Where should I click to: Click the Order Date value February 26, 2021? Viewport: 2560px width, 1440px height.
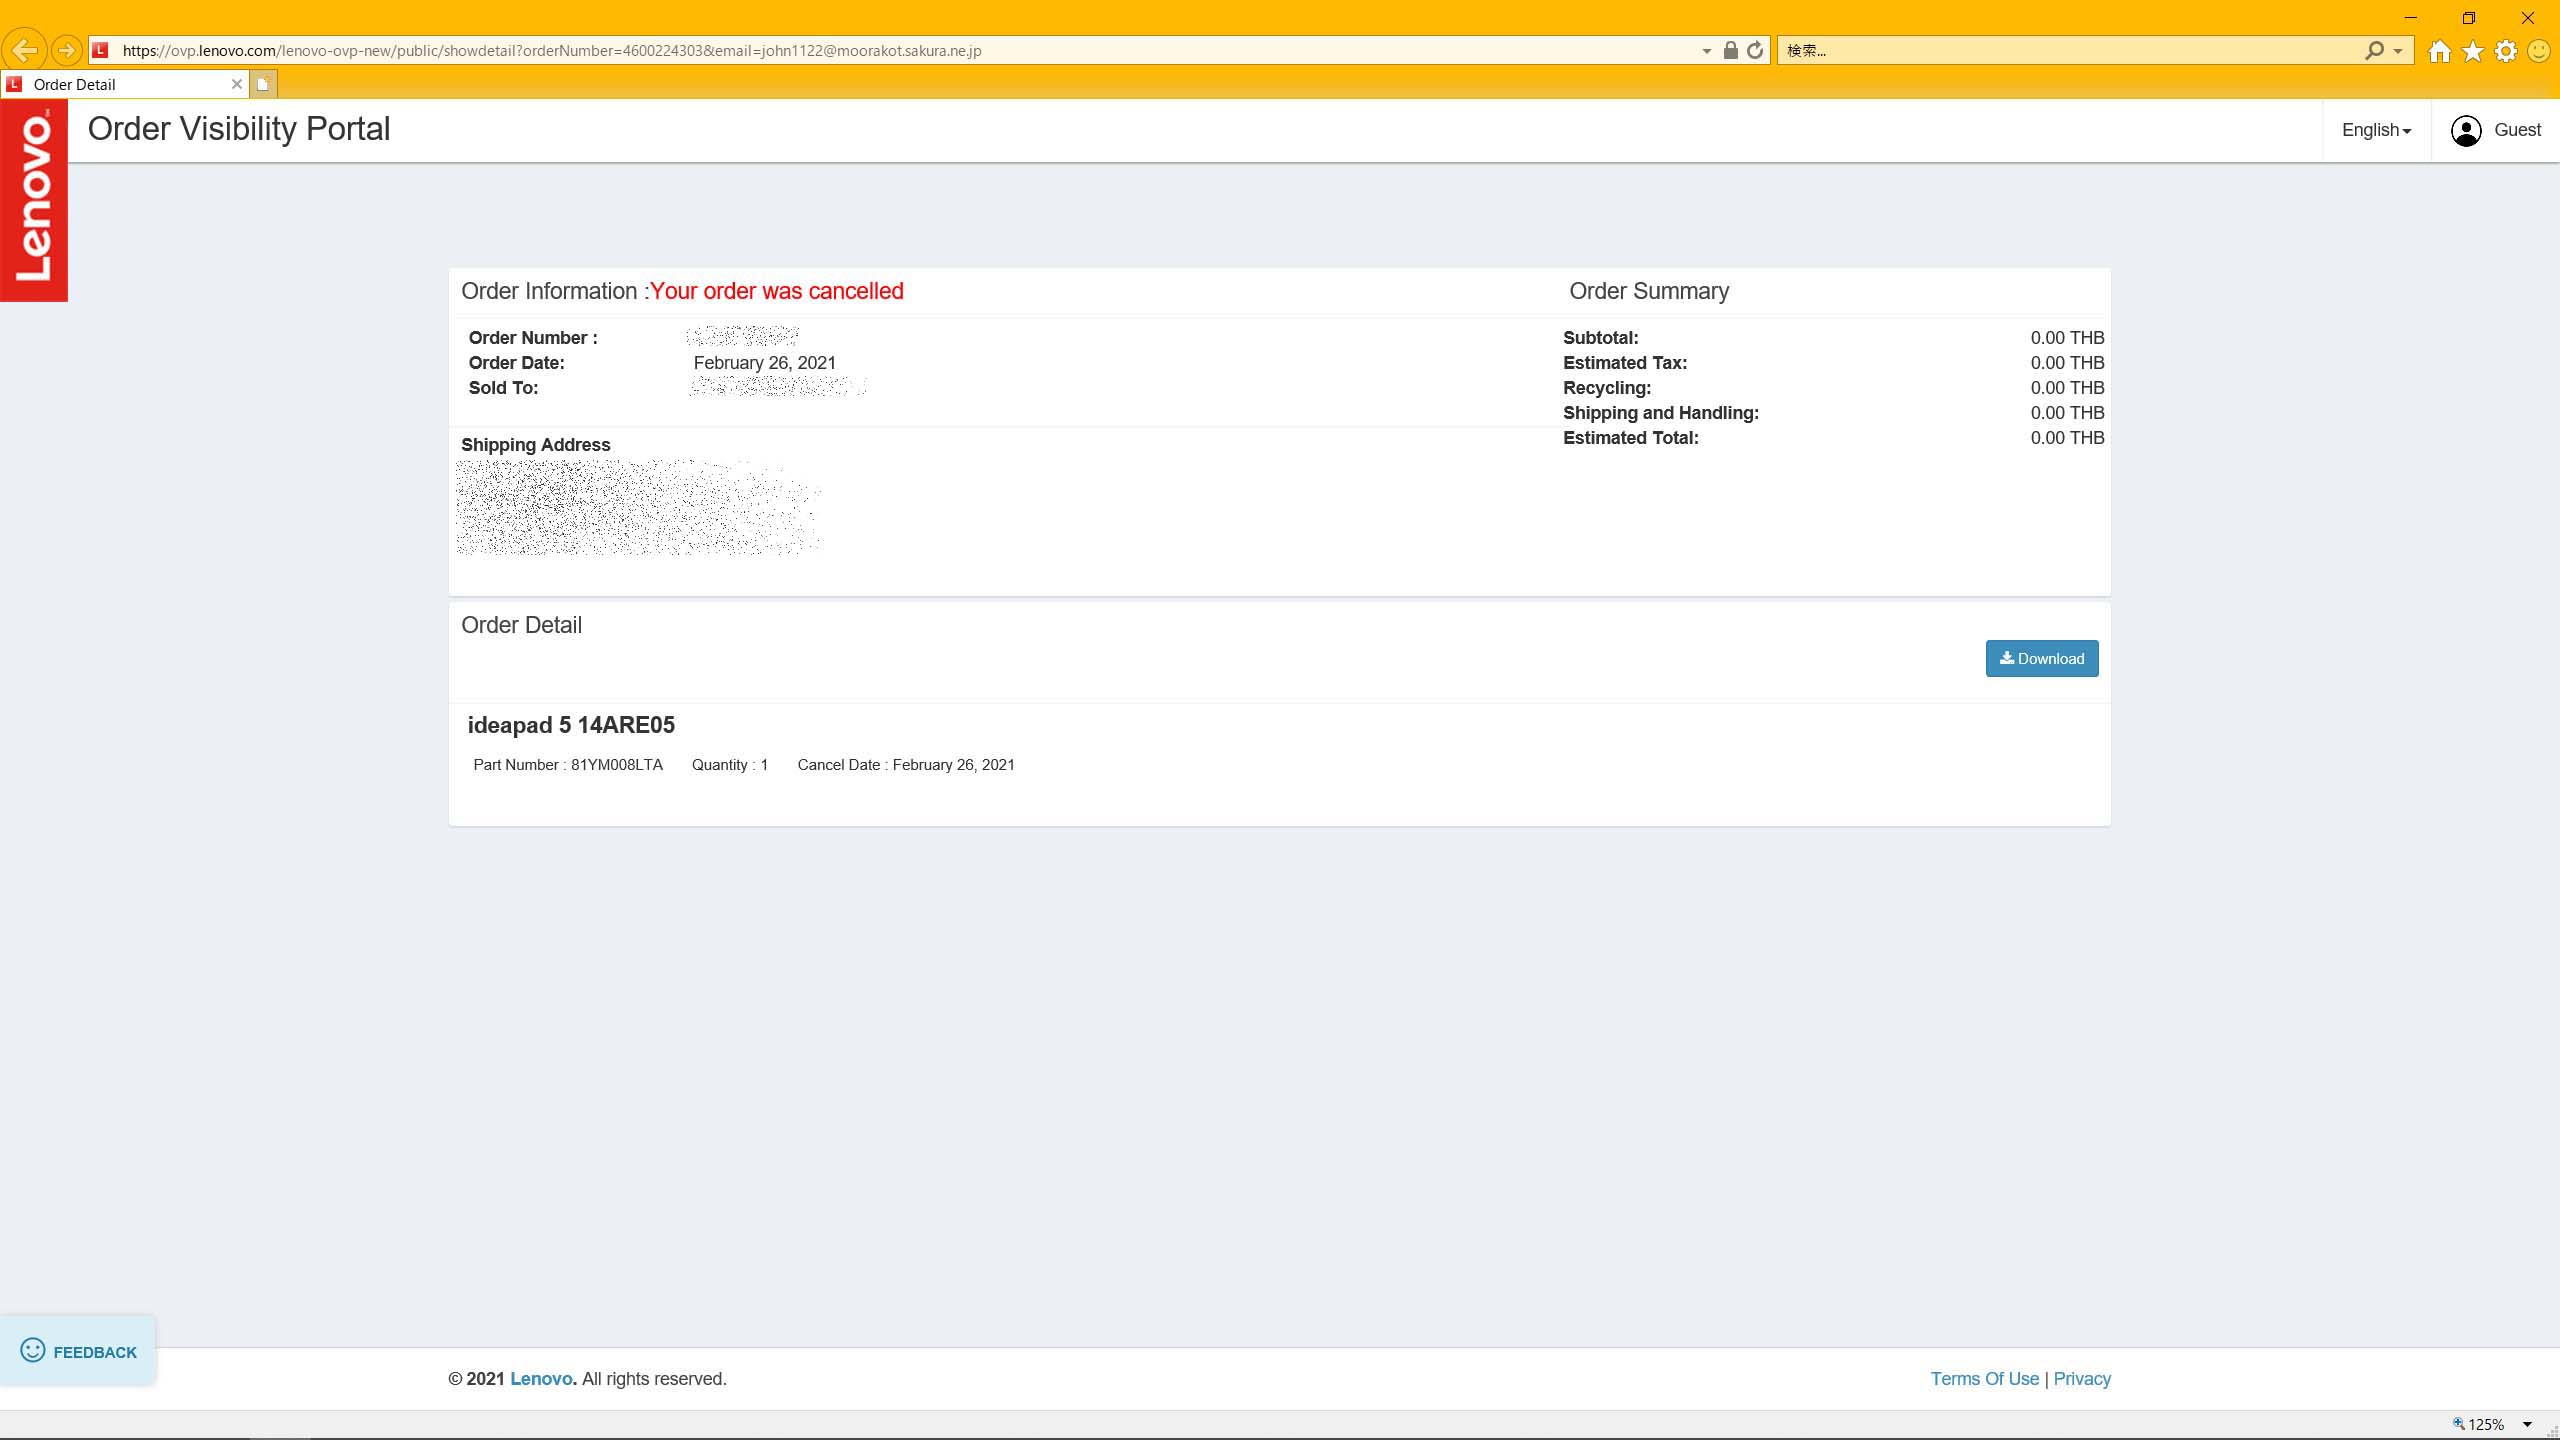765,363
